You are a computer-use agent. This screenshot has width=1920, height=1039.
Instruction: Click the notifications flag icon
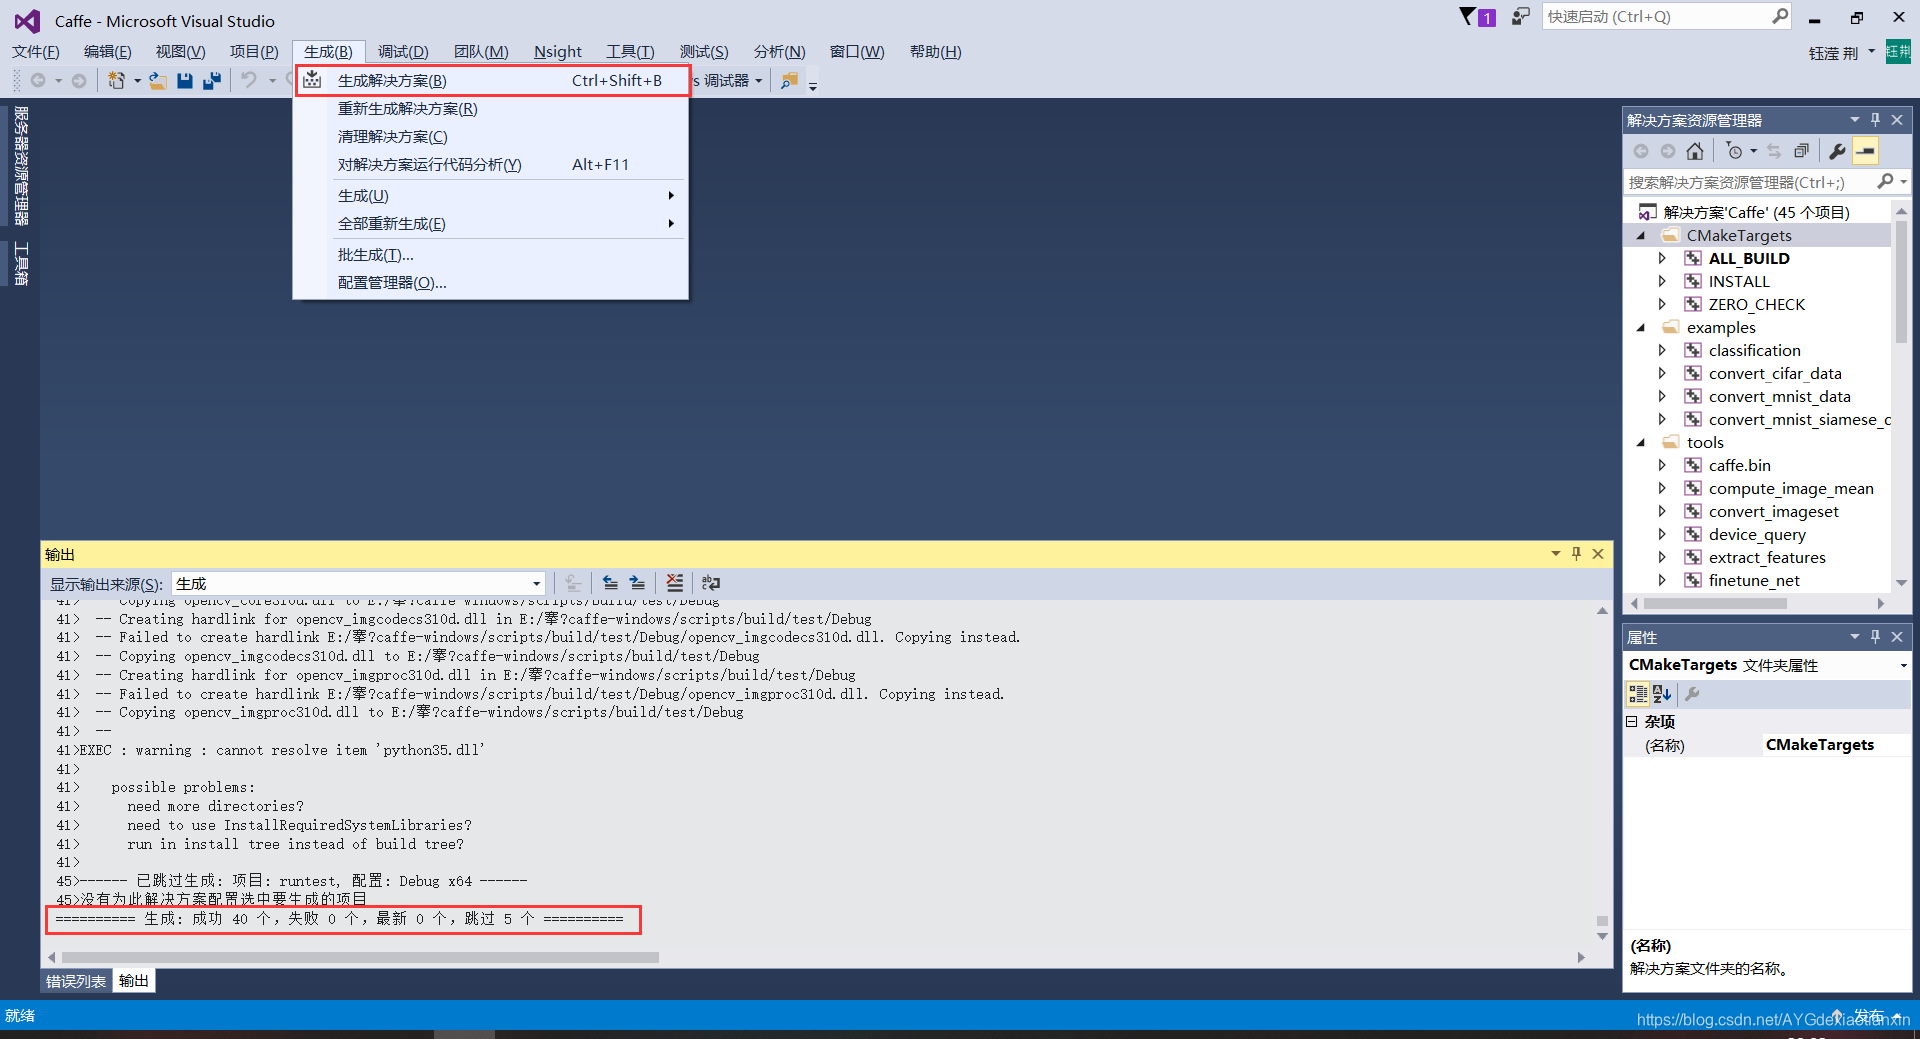(x=1467, y=16)
